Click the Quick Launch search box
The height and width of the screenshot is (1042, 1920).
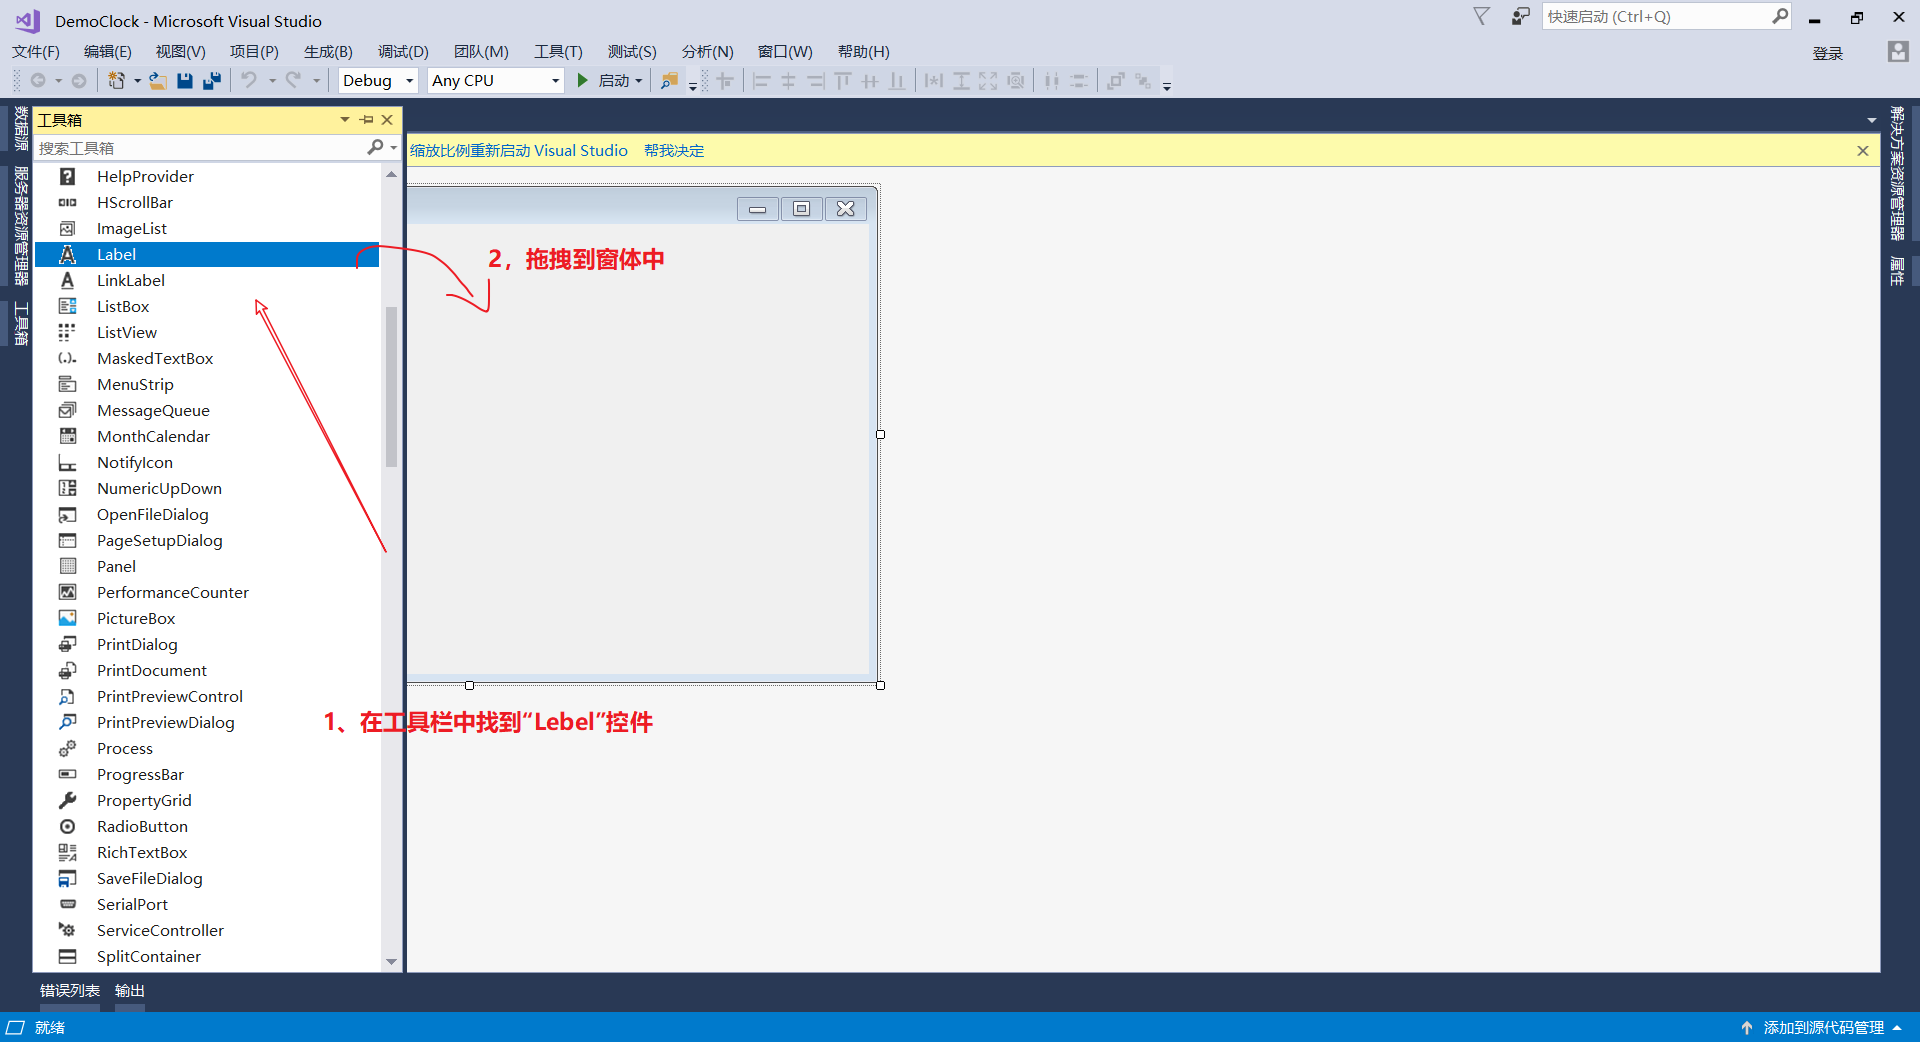(x=1656, y=17)
